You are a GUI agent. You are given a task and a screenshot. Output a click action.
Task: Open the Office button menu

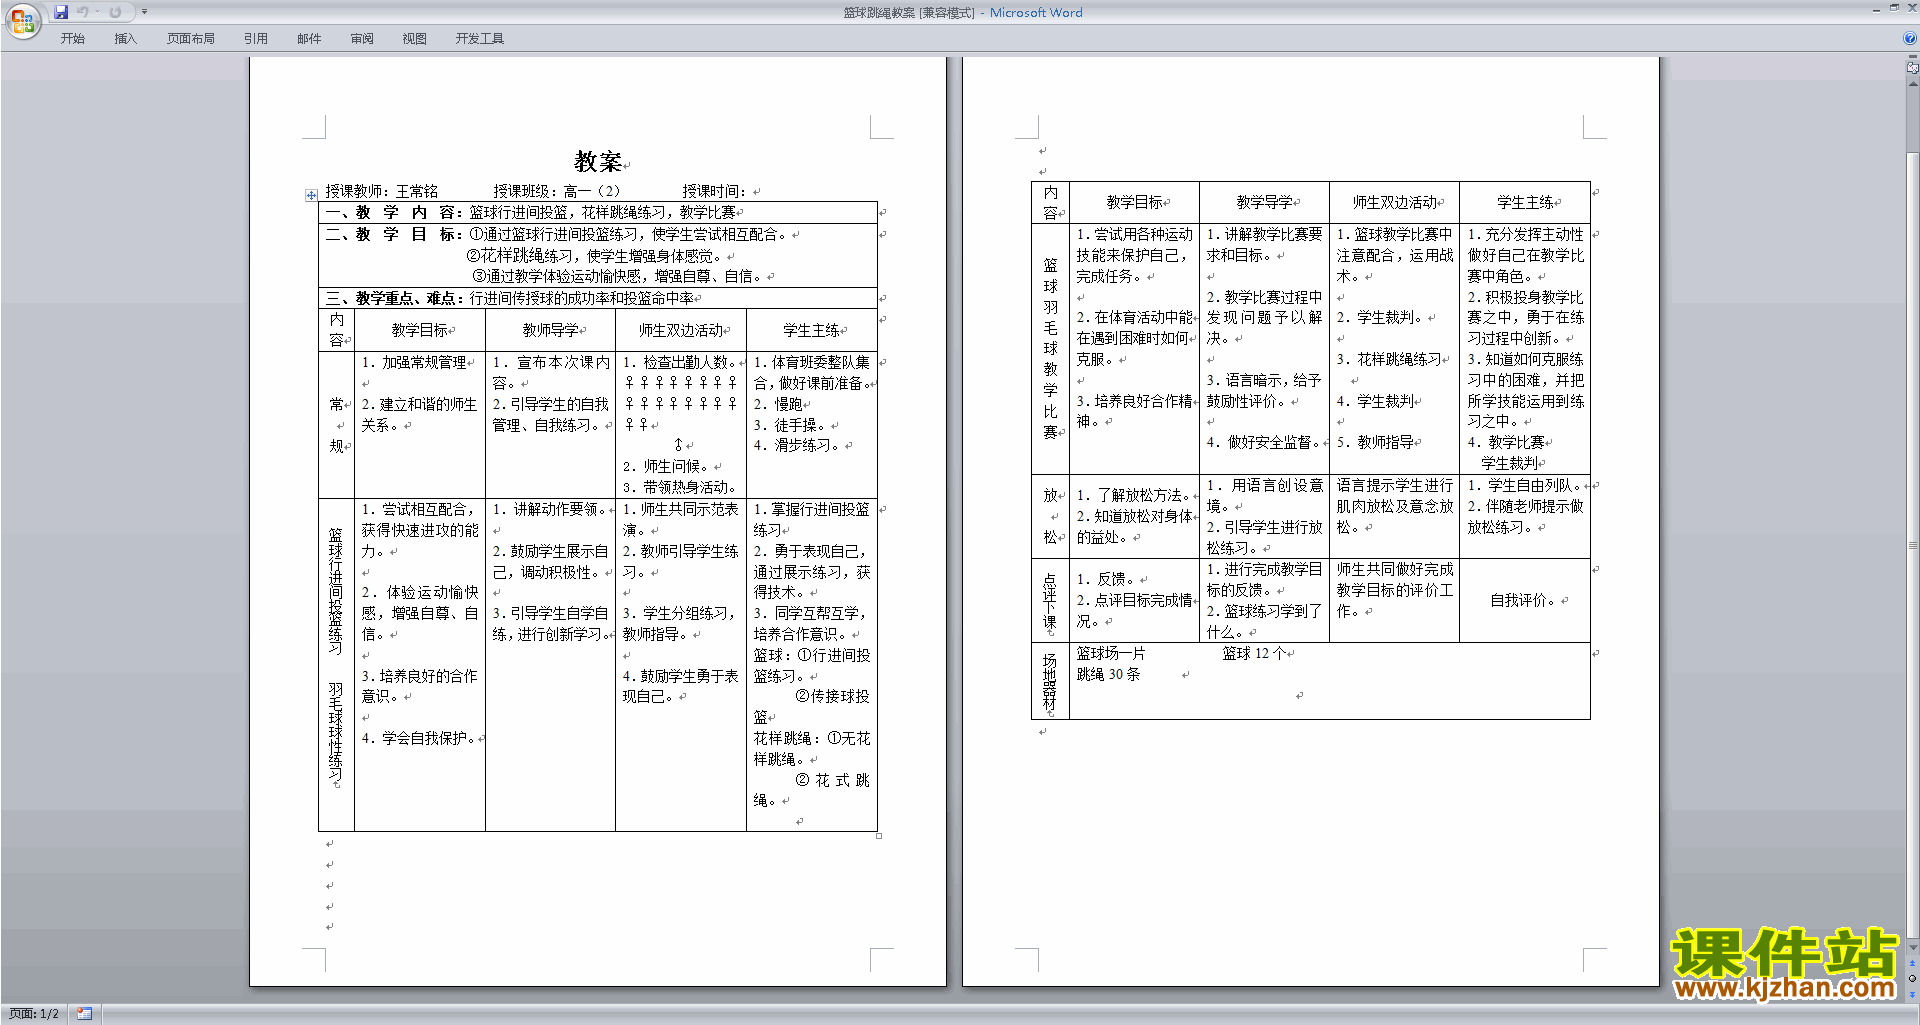[x=22, y=20]
